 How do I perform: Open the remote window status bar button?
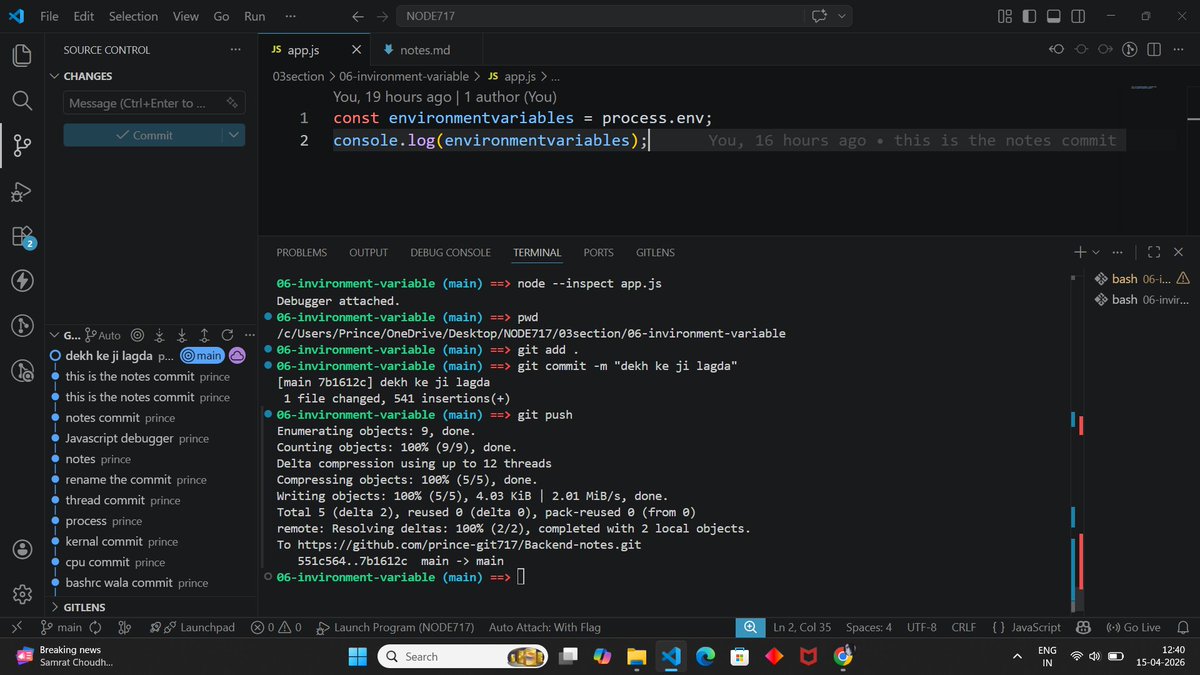coord(15,627)
